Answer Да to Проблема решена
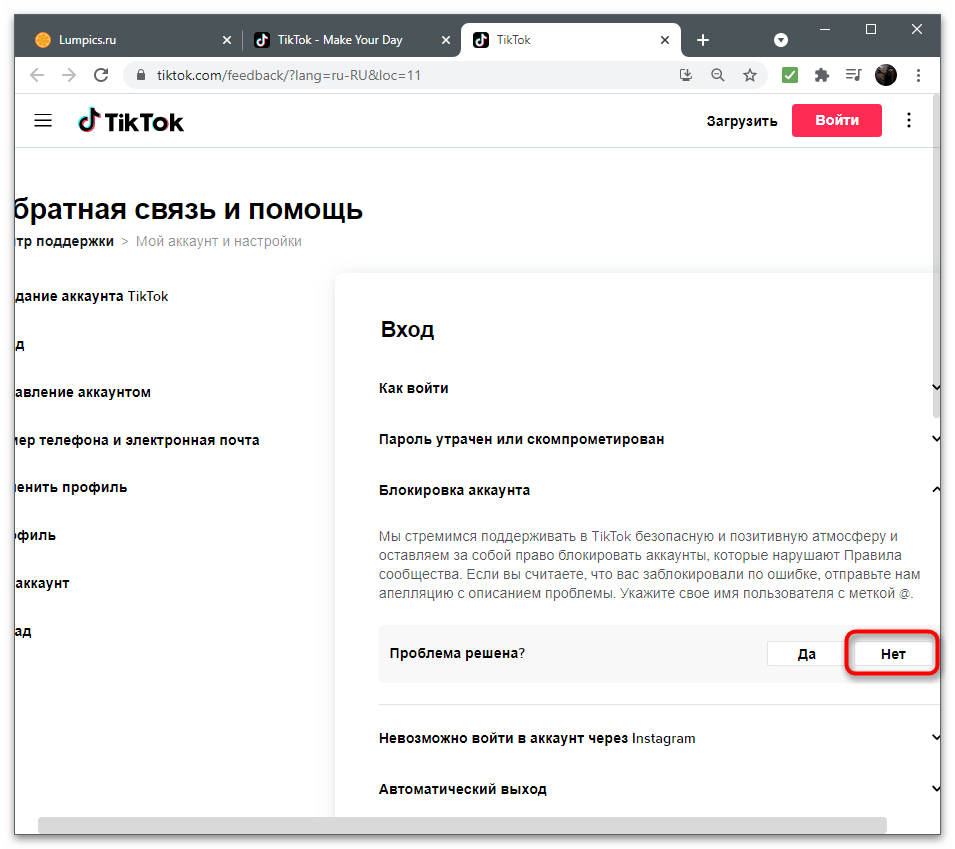The width and height of the screenshot is (955, 849). pos(806,653)
